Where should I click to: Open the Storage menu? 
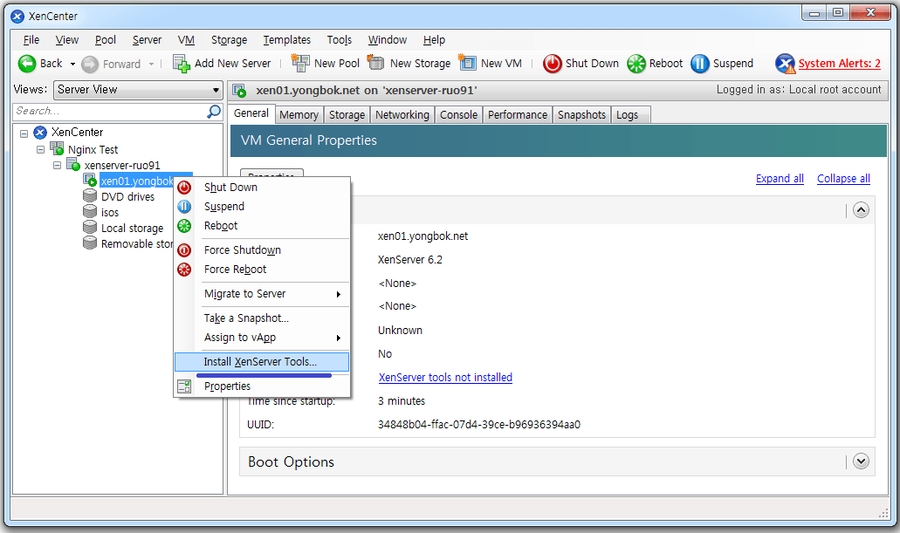(x=229, y=40)
